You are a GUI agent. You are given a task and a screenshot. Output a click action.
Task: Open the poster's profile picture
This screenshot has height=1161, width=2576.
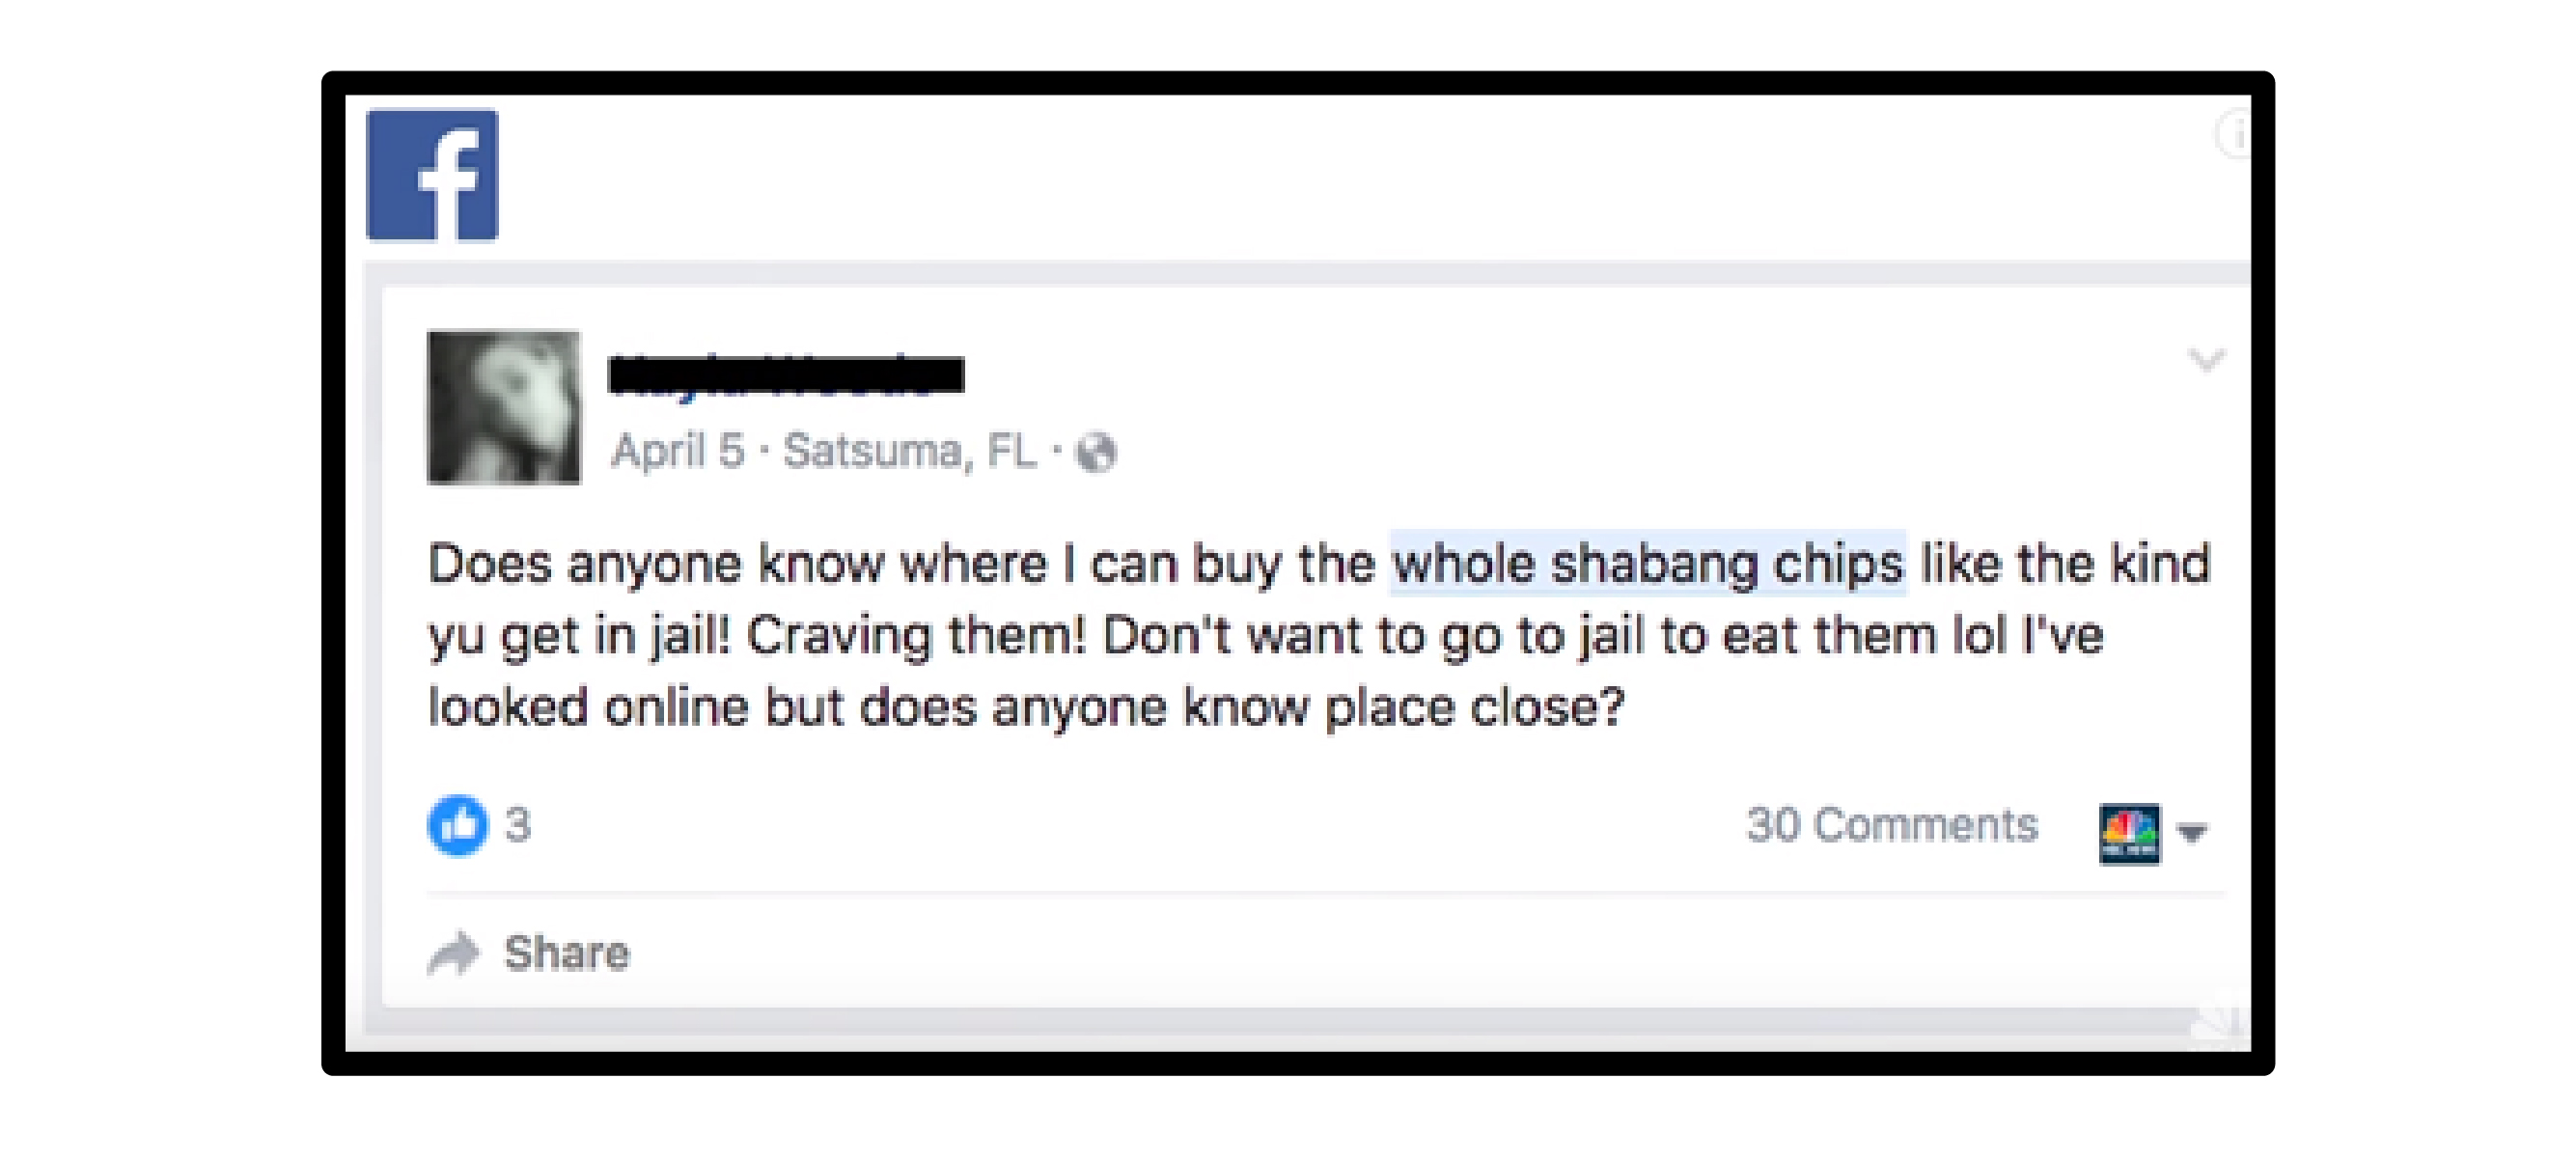(504, 408)
